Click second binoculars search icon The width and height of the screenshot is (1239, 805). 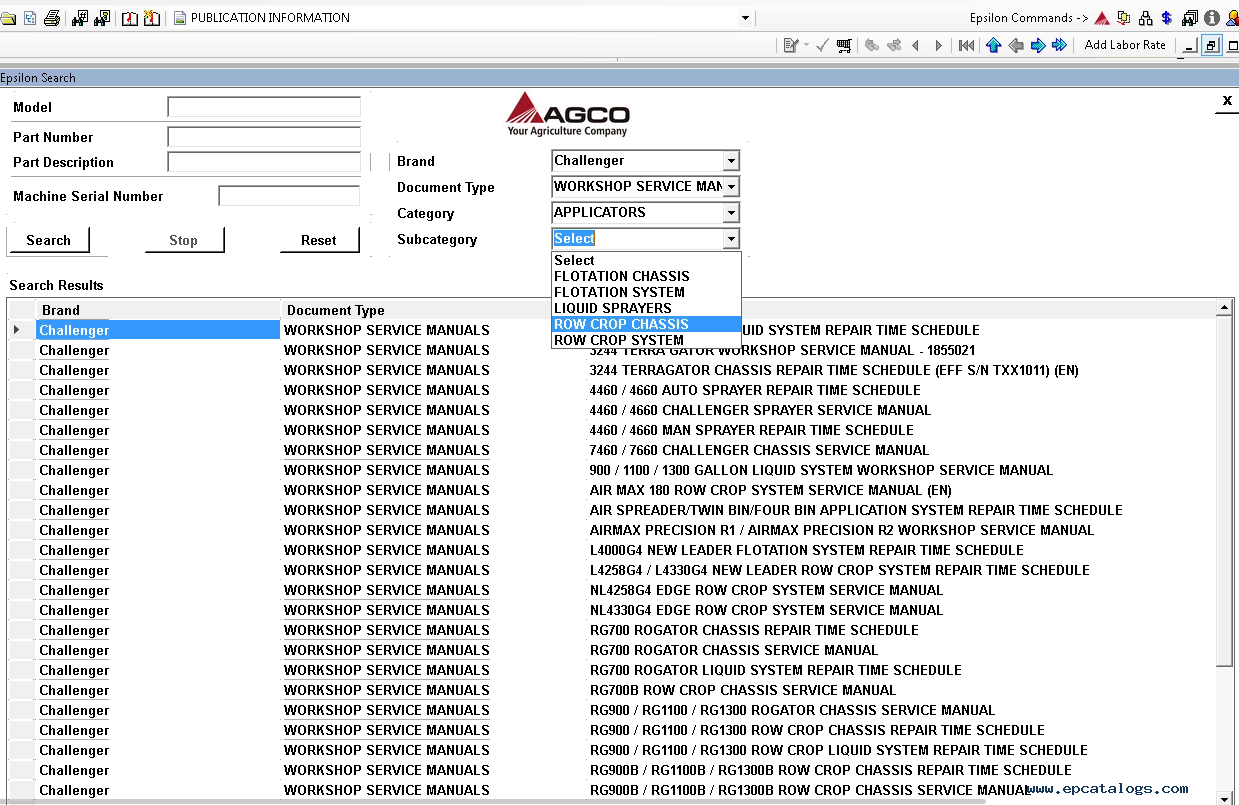[102, 18]
